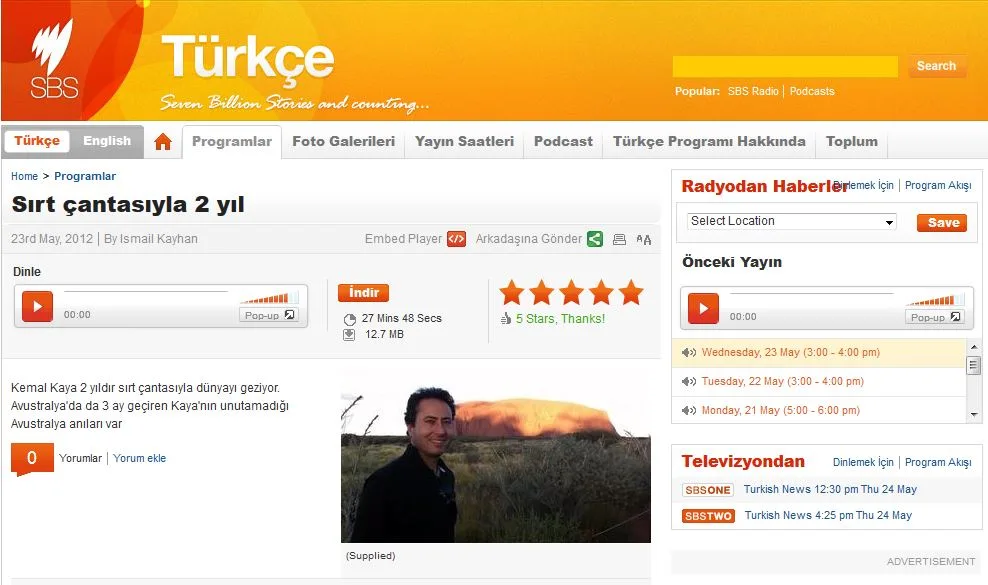Switch language to English
988x585 pixels.
pyautogui.click(x=107, y=141)
